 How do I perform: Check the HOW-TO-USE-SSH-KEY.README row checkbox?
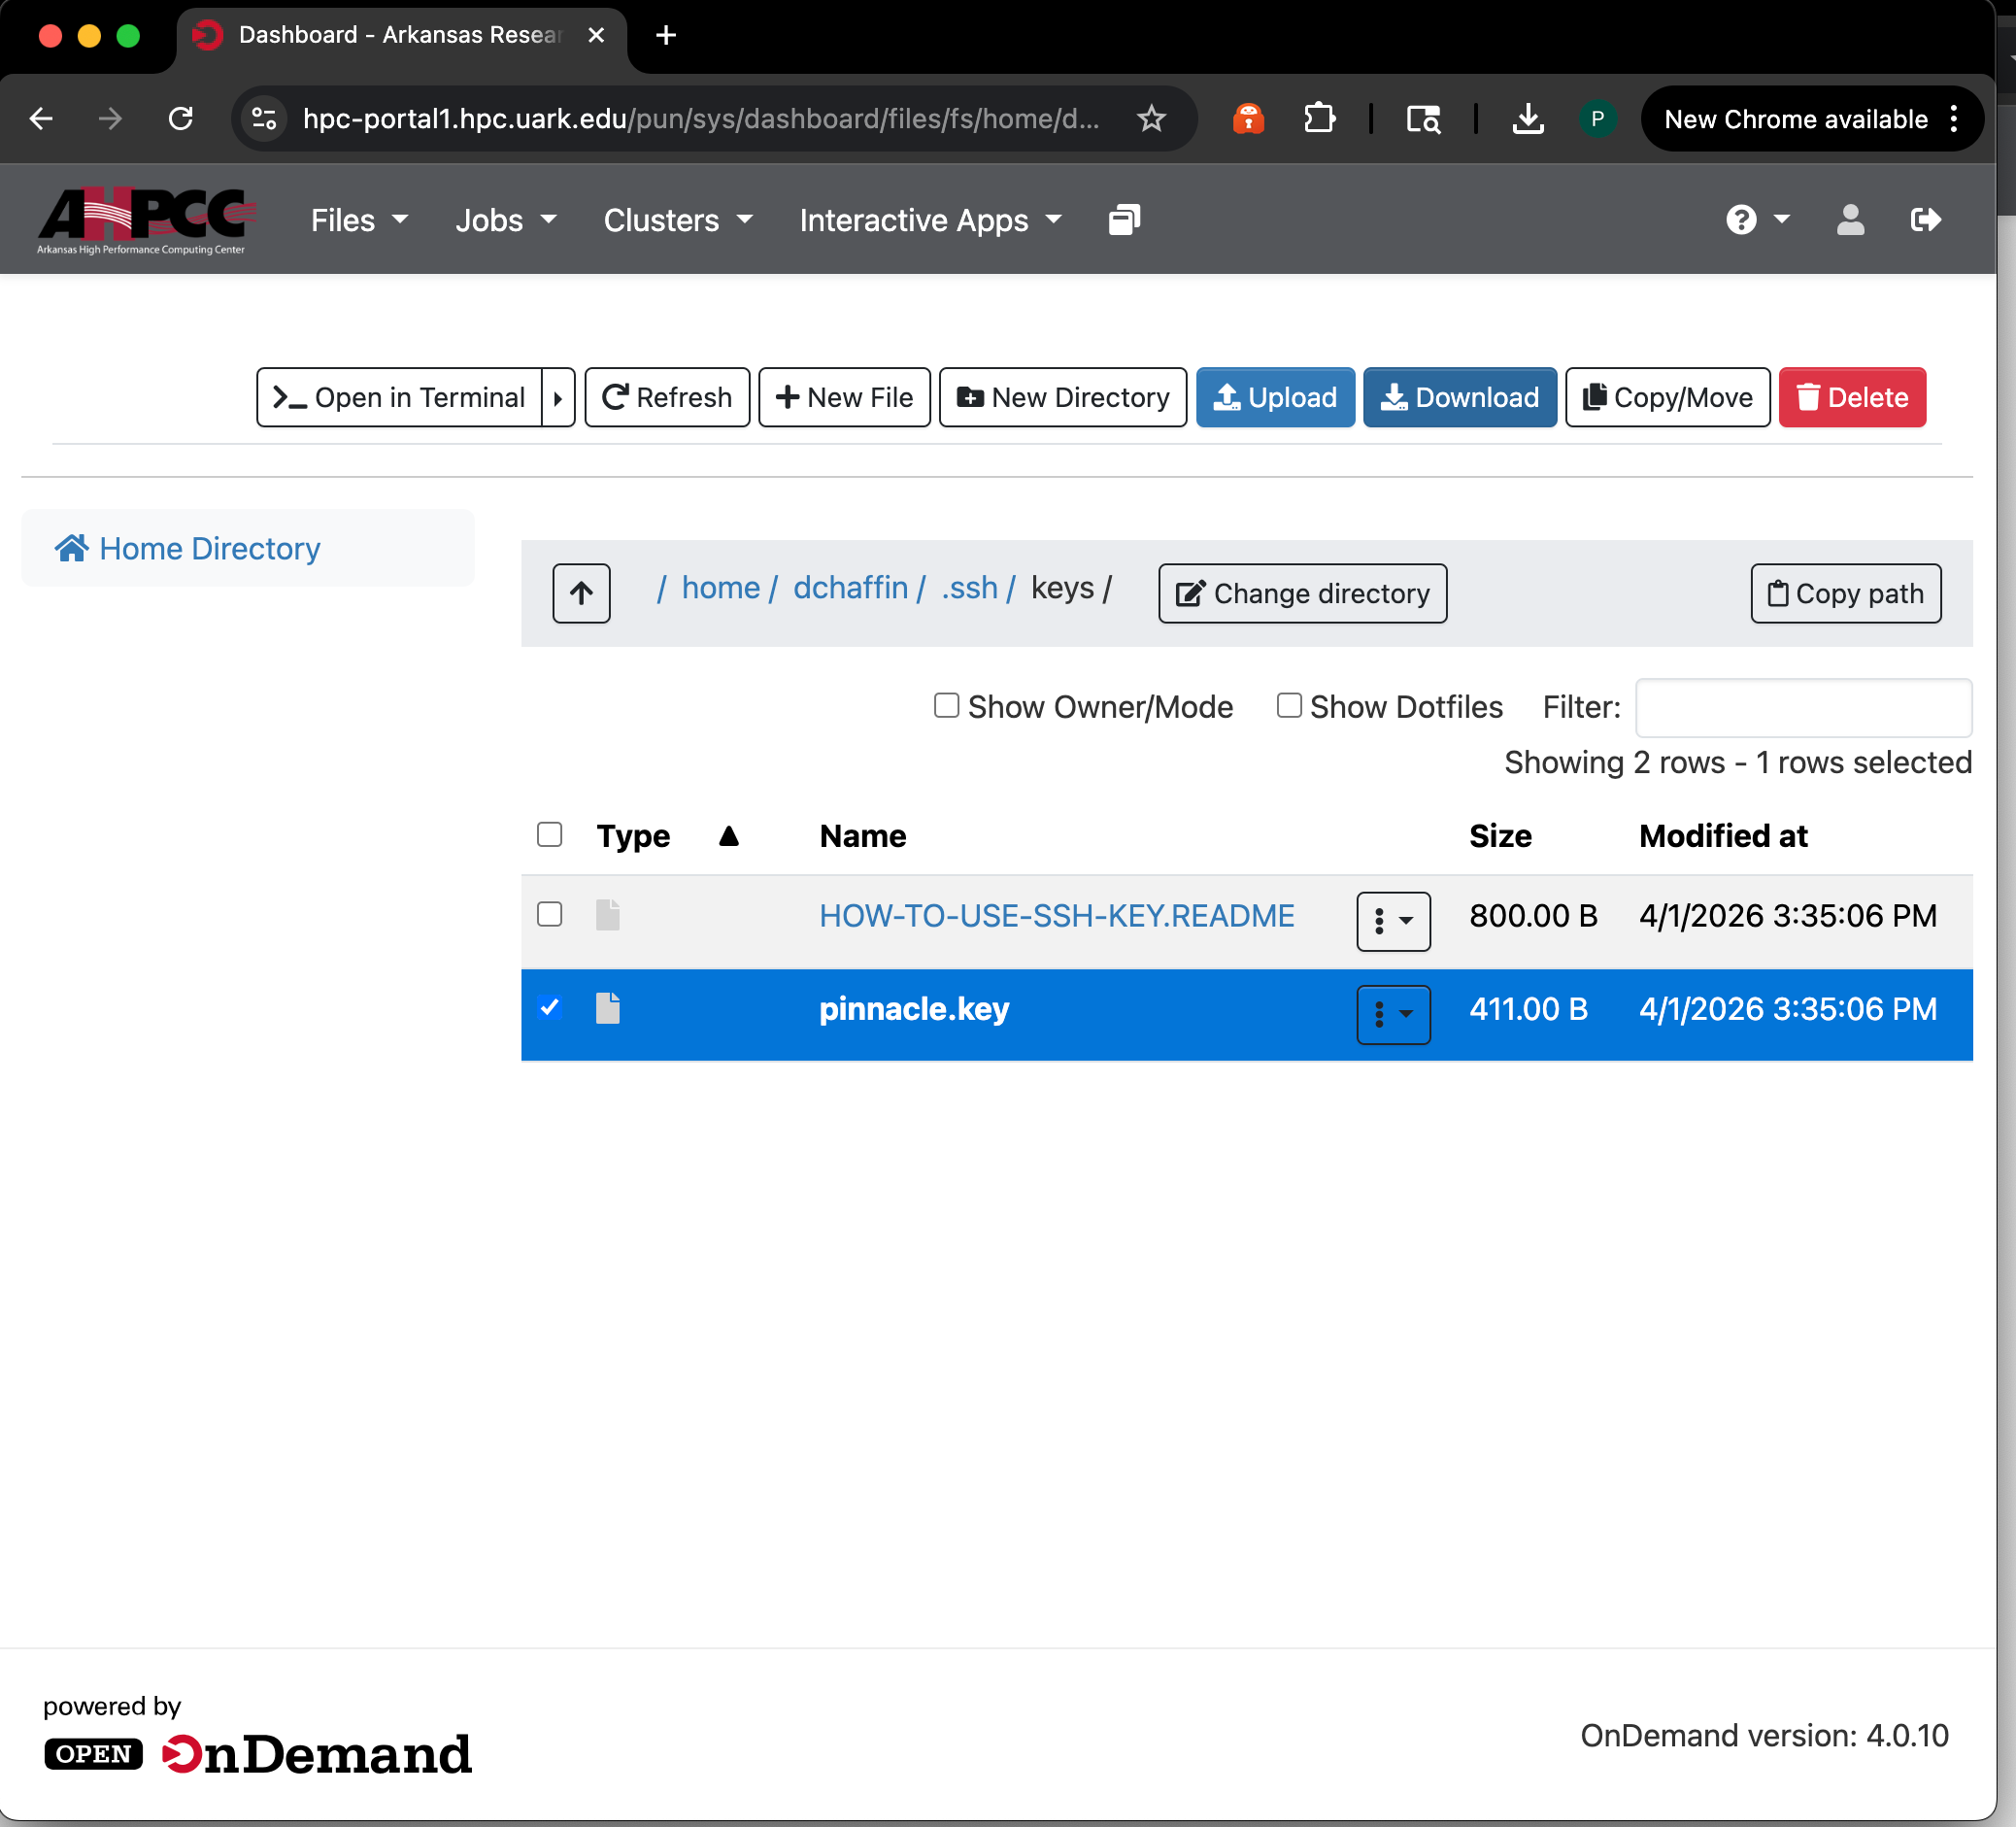click(x=549, y=913)
